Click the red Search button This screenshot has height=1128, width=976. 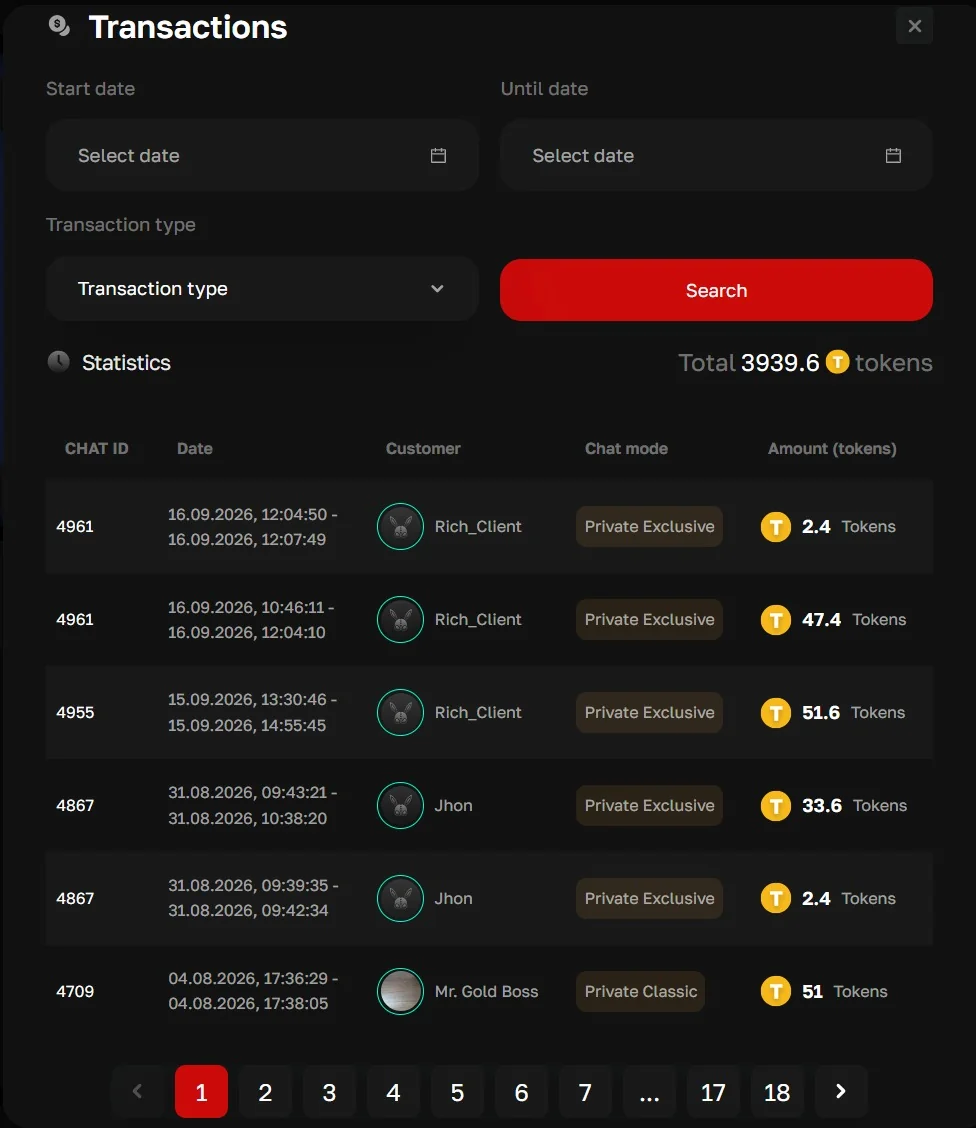pyautogui.click(x=716, y=290)
